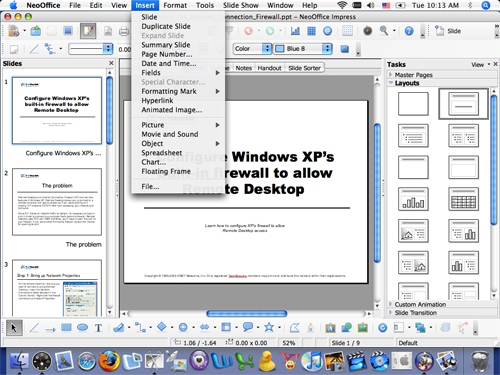Click the 52% zoom status field
Viewport: 500px width, 375px height.
click(x=289, y=343)
